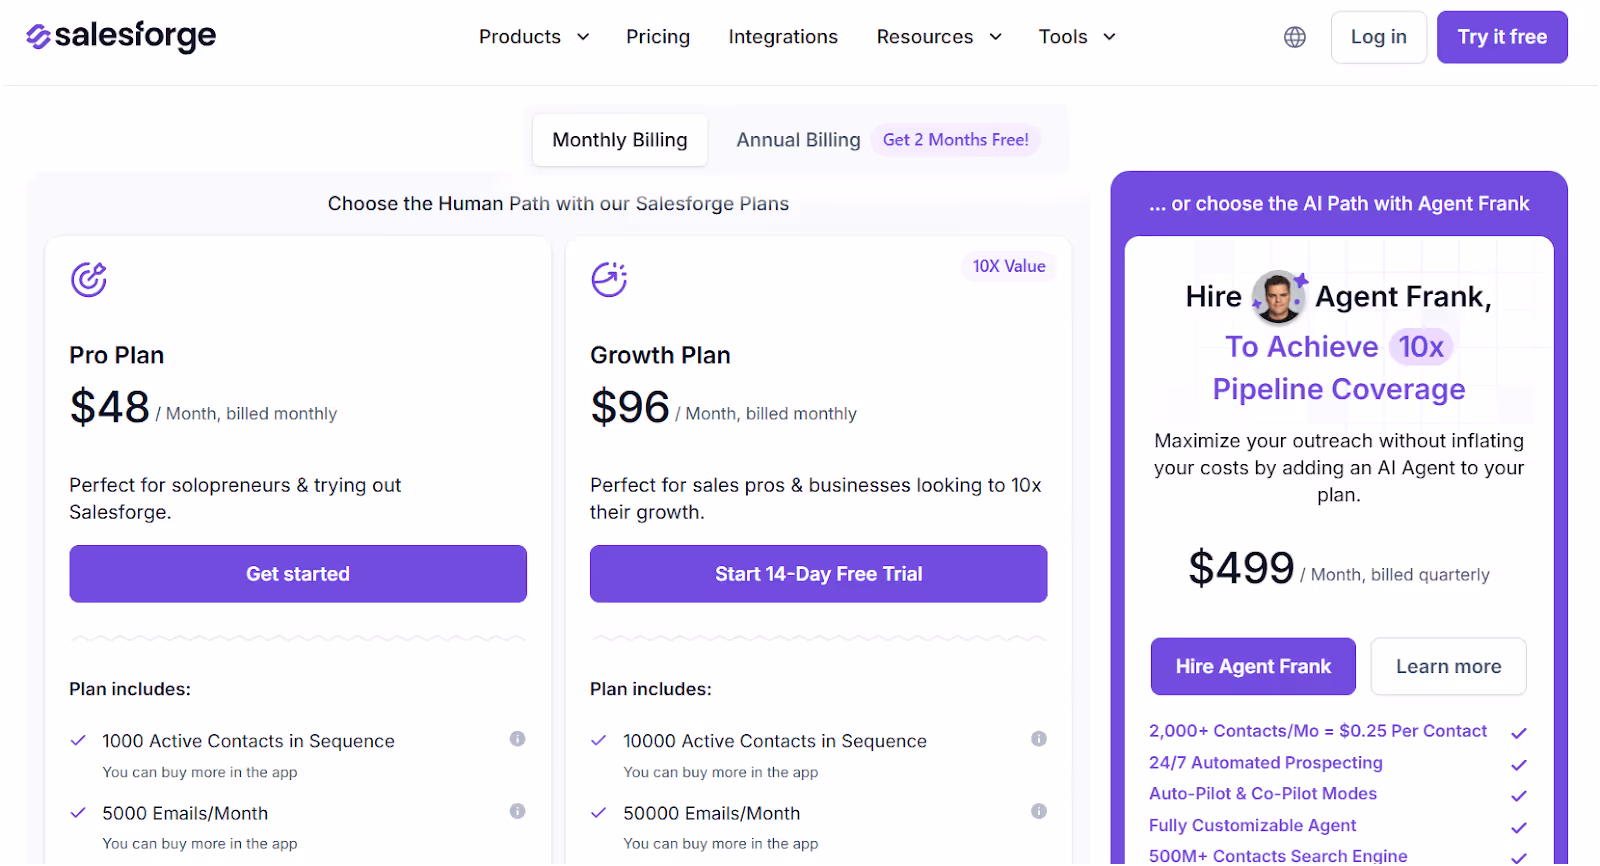
Task: Open the Pricing page
Action: [x=658, y=37]
